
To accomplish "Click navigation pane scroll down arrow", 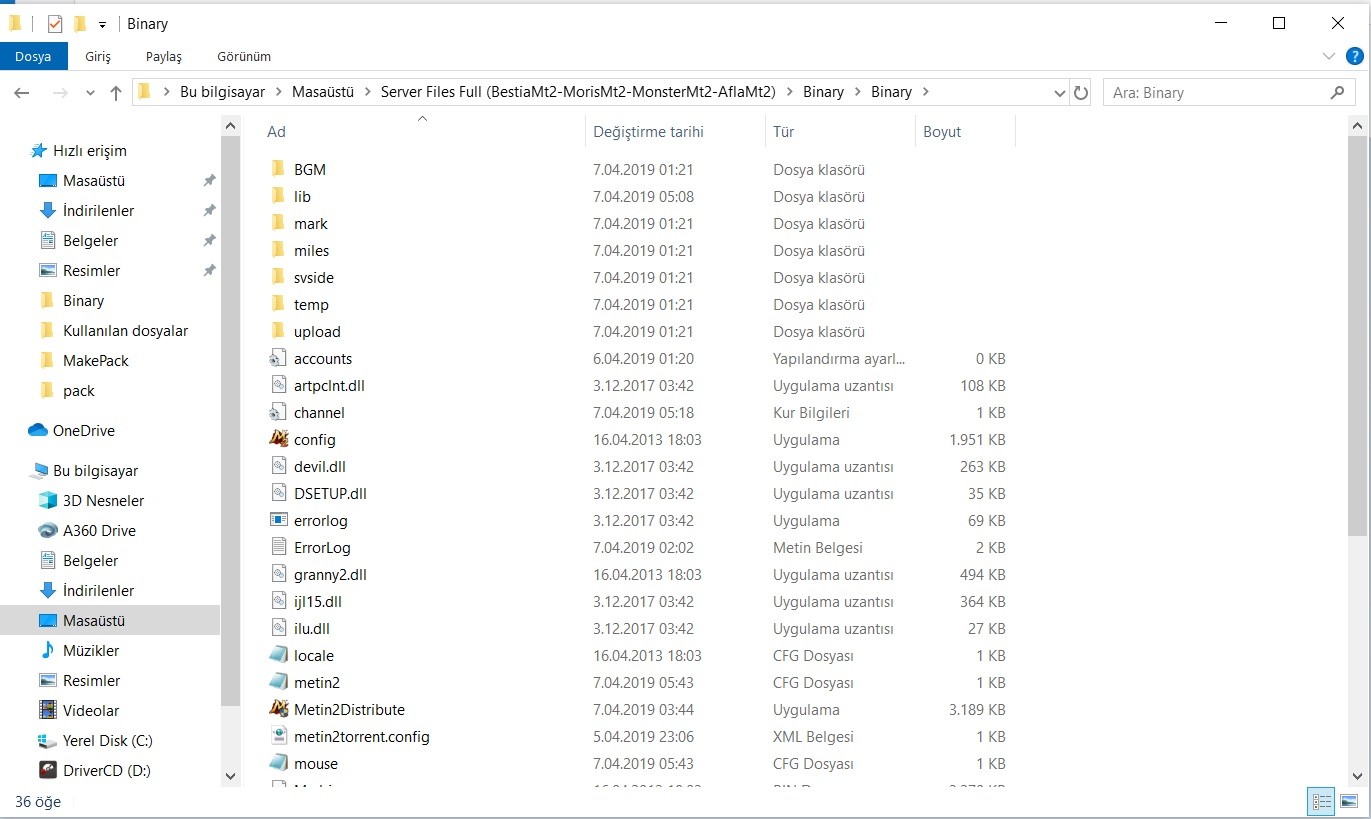I will tap(230, 775).
